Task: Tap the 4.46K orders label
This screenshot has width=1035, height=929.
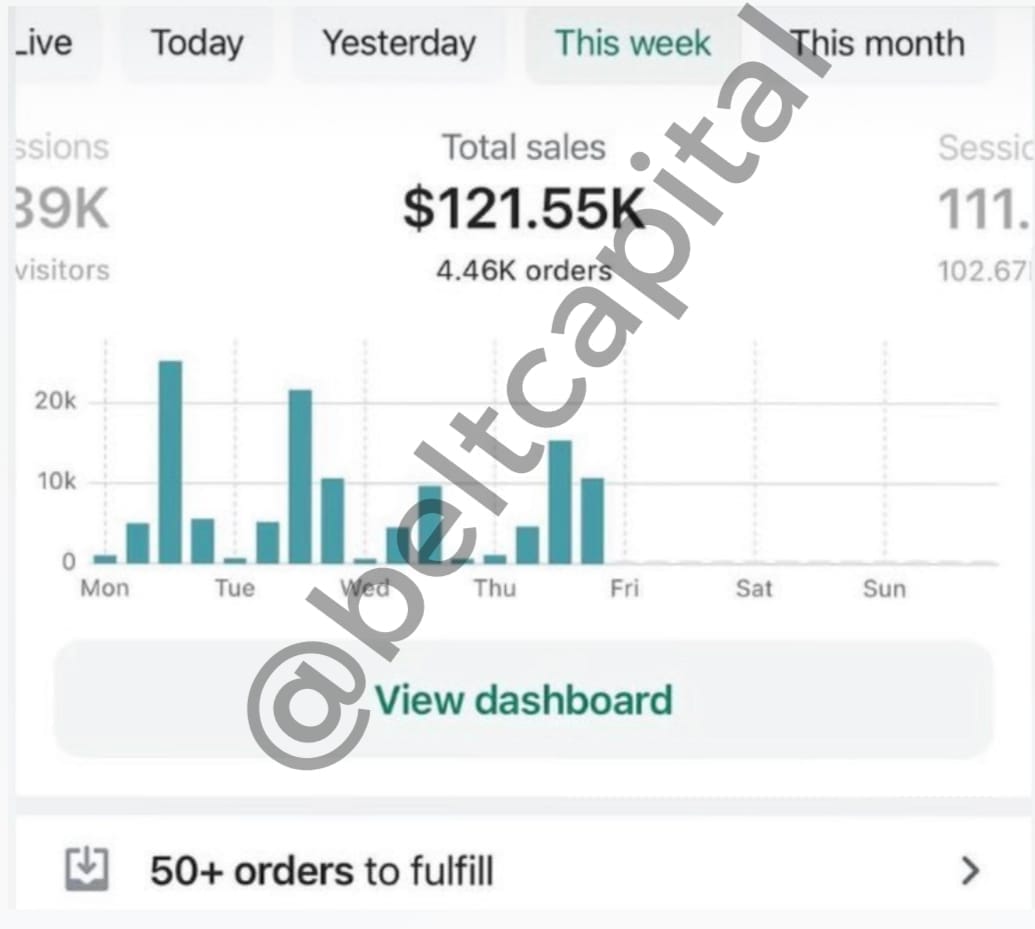Action: click(523, 270)
